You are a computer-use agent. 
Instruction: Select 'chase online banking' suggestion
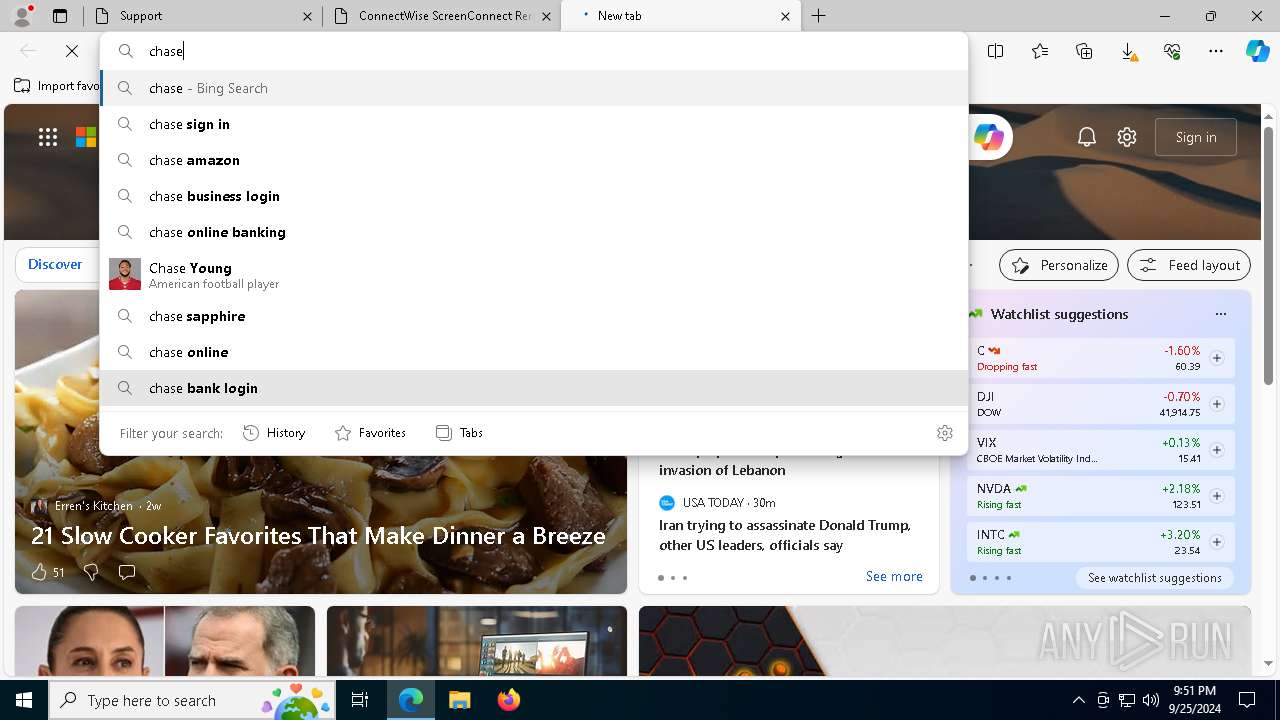pos(534,232)
